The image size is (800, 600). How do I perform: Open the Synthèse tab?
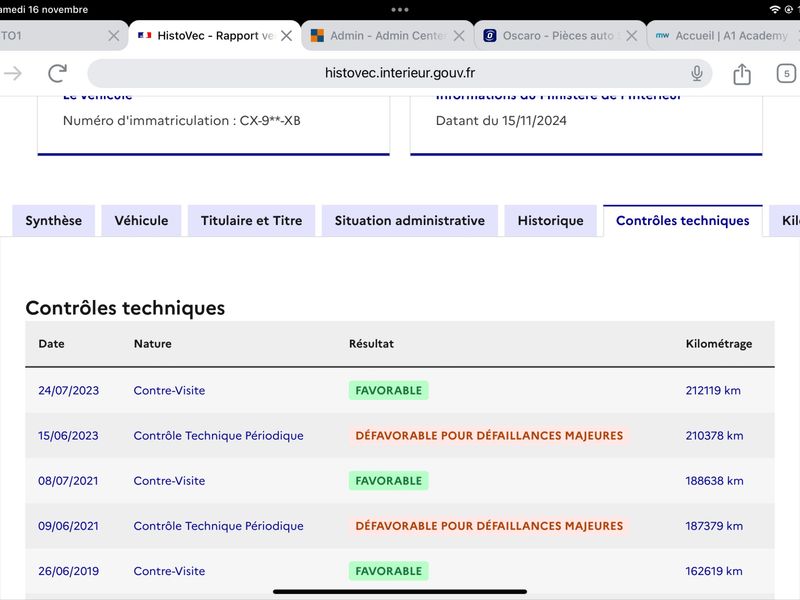54,221
